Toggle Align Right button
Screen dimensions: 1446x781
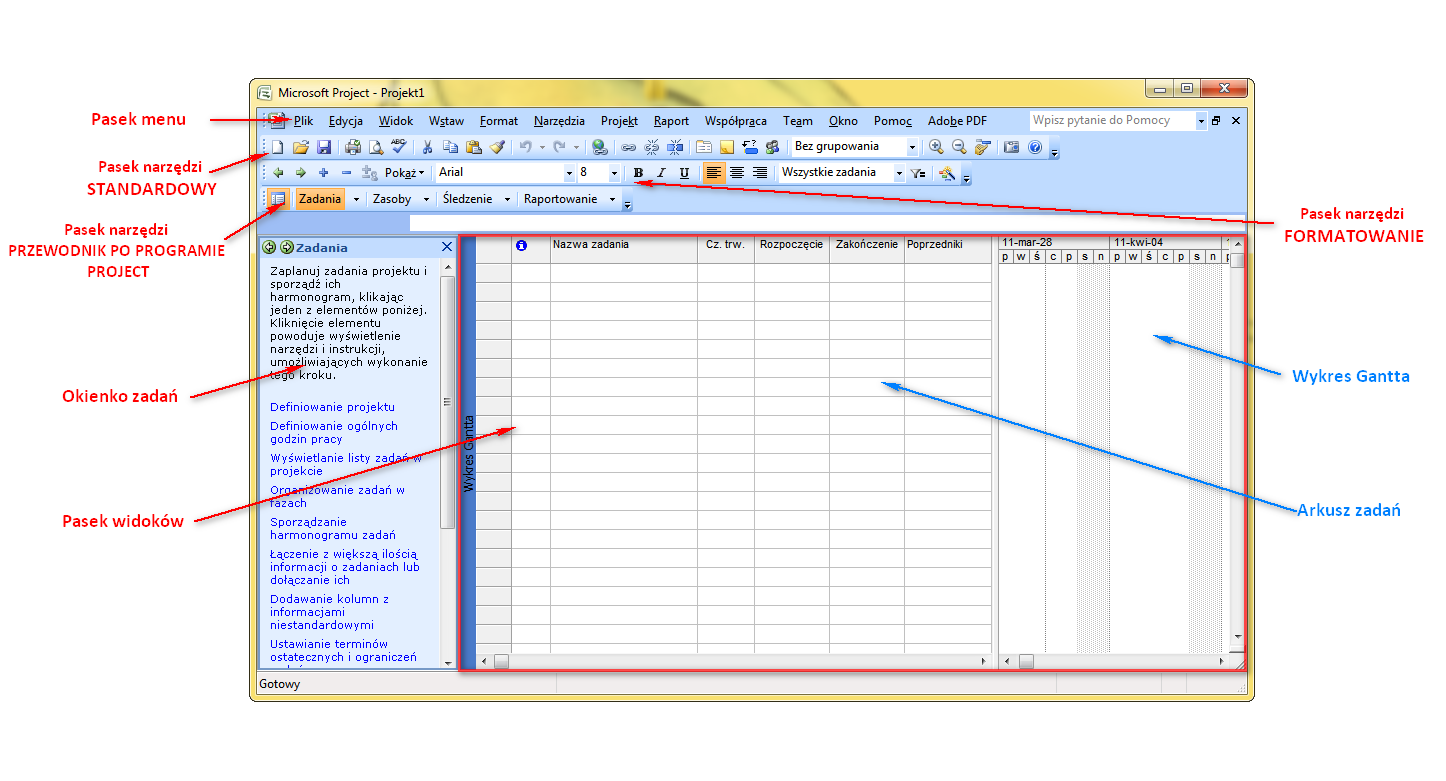760,172
